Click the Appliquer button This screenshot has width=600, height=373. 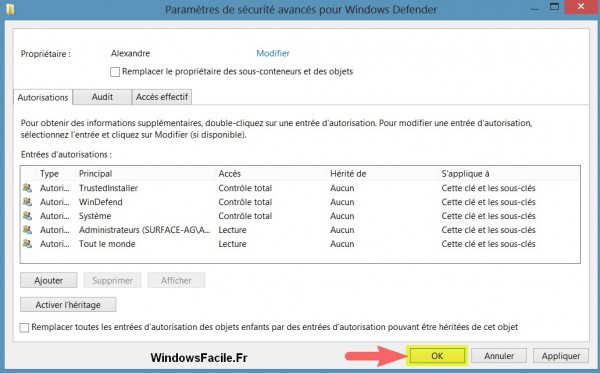[561, 356]
